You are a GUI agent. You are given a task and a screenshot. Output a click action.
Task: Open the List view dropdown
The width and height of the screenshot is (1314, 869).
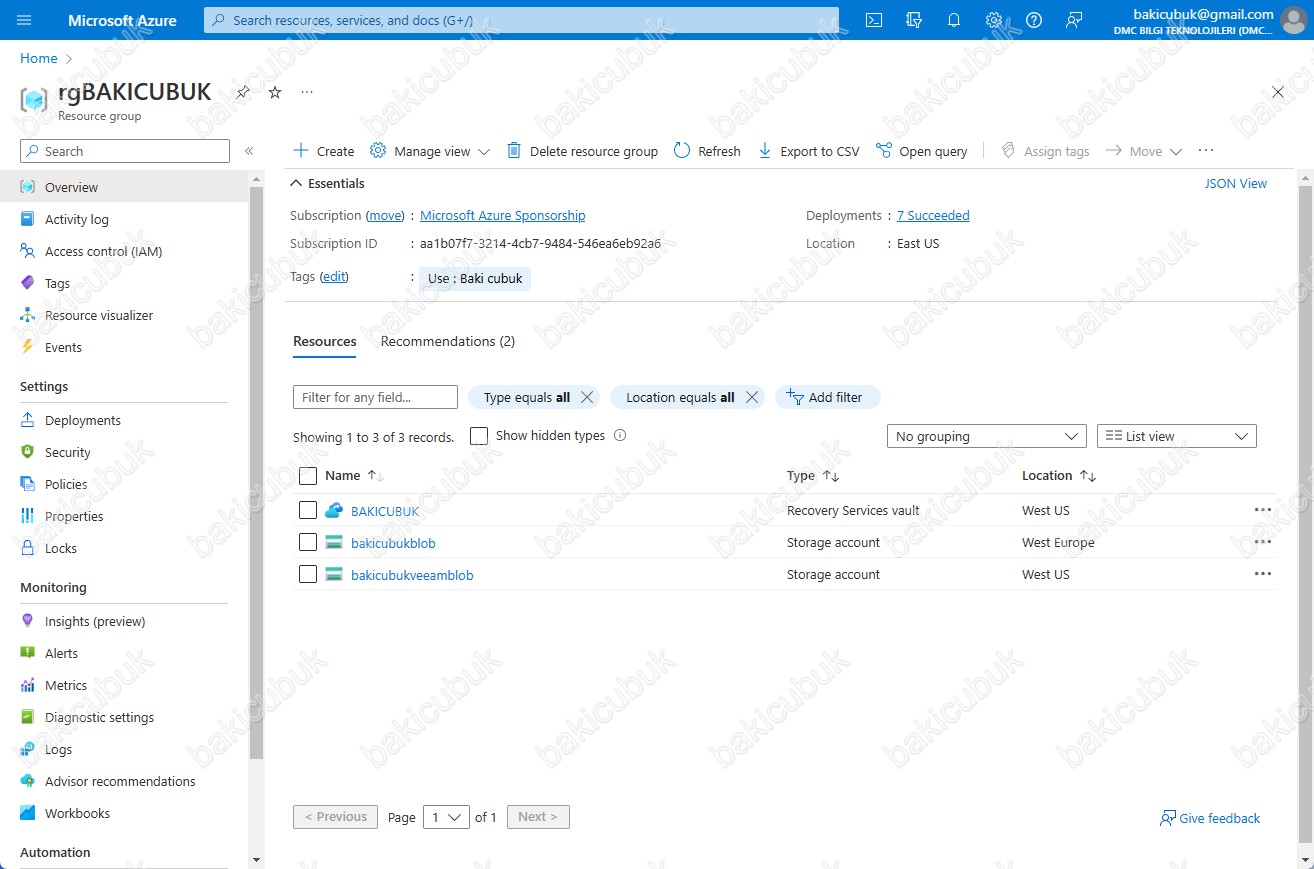[1177, 436]
